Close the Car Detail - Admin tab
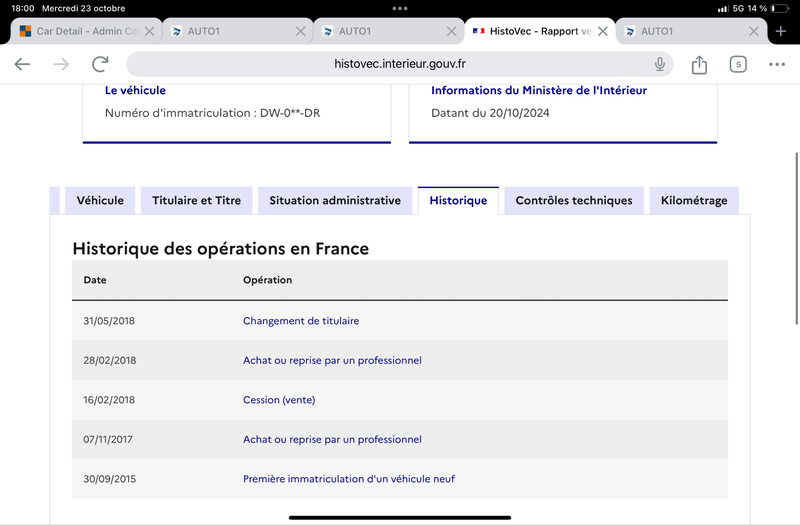Viewport: 800px width, 525px height. 149,31
